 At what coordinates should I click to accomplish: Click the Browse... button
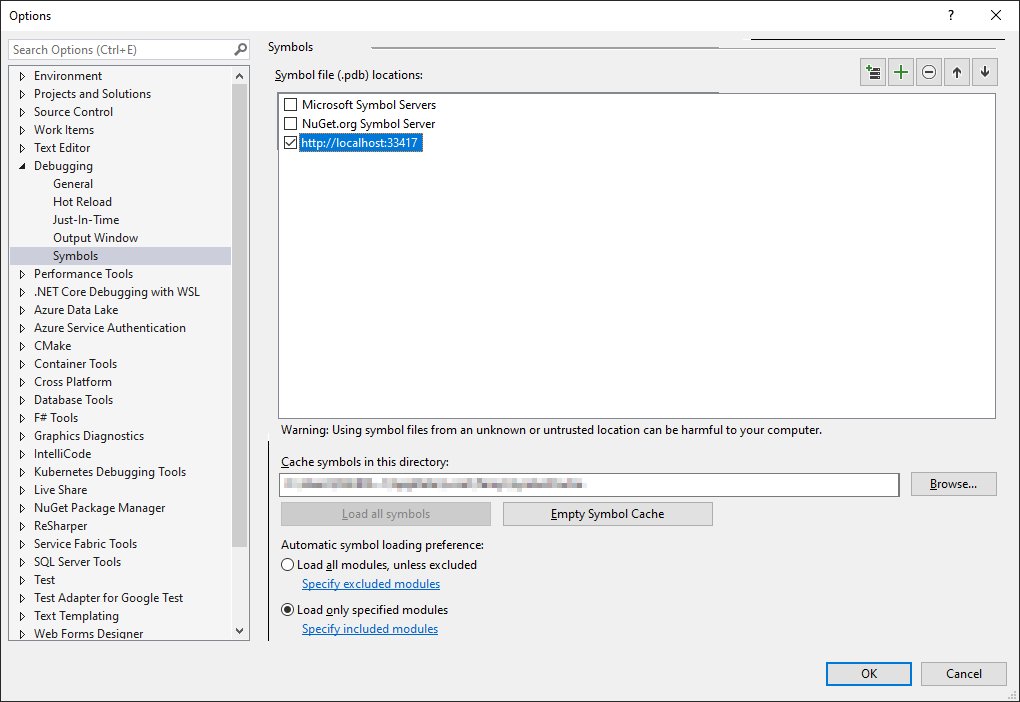click(953, 484)
